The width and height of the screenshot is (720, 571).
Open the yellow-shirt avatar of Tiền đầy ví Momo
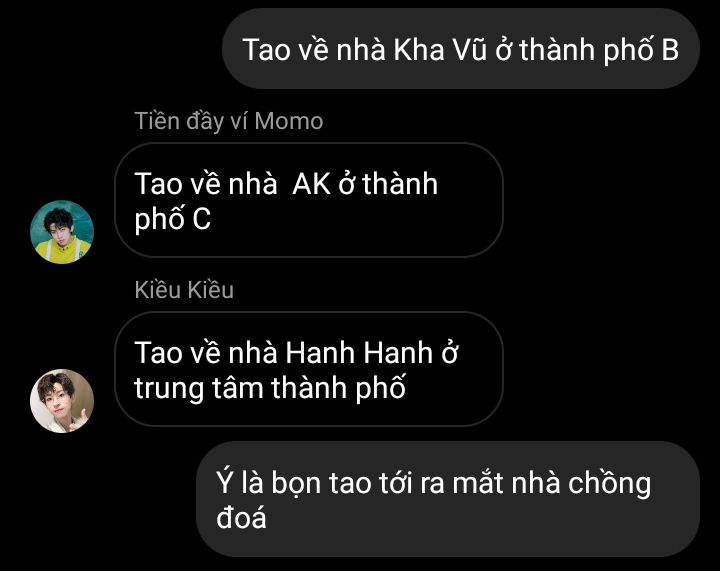[62, 232]
